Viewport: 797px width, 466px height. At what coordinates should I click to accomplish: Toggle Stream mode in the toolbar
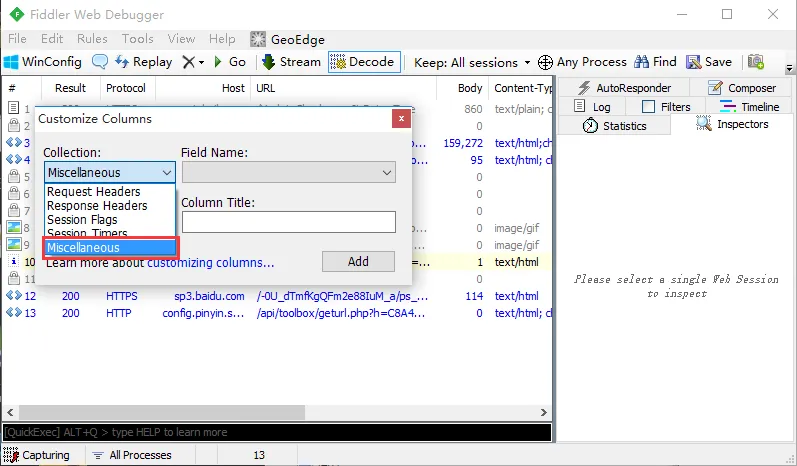click(291, 62)
